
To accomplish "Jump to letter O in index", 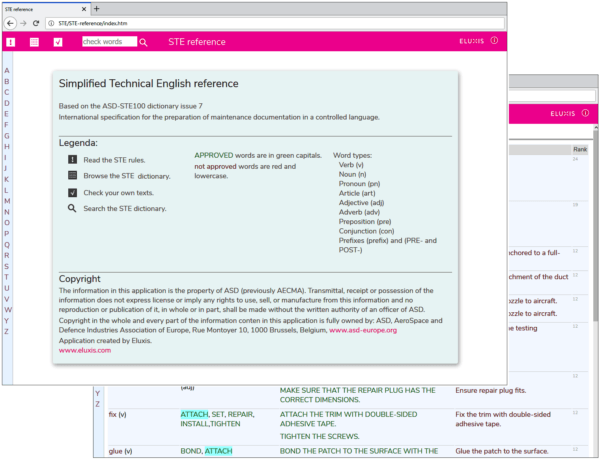I will [x=7, y=223].
